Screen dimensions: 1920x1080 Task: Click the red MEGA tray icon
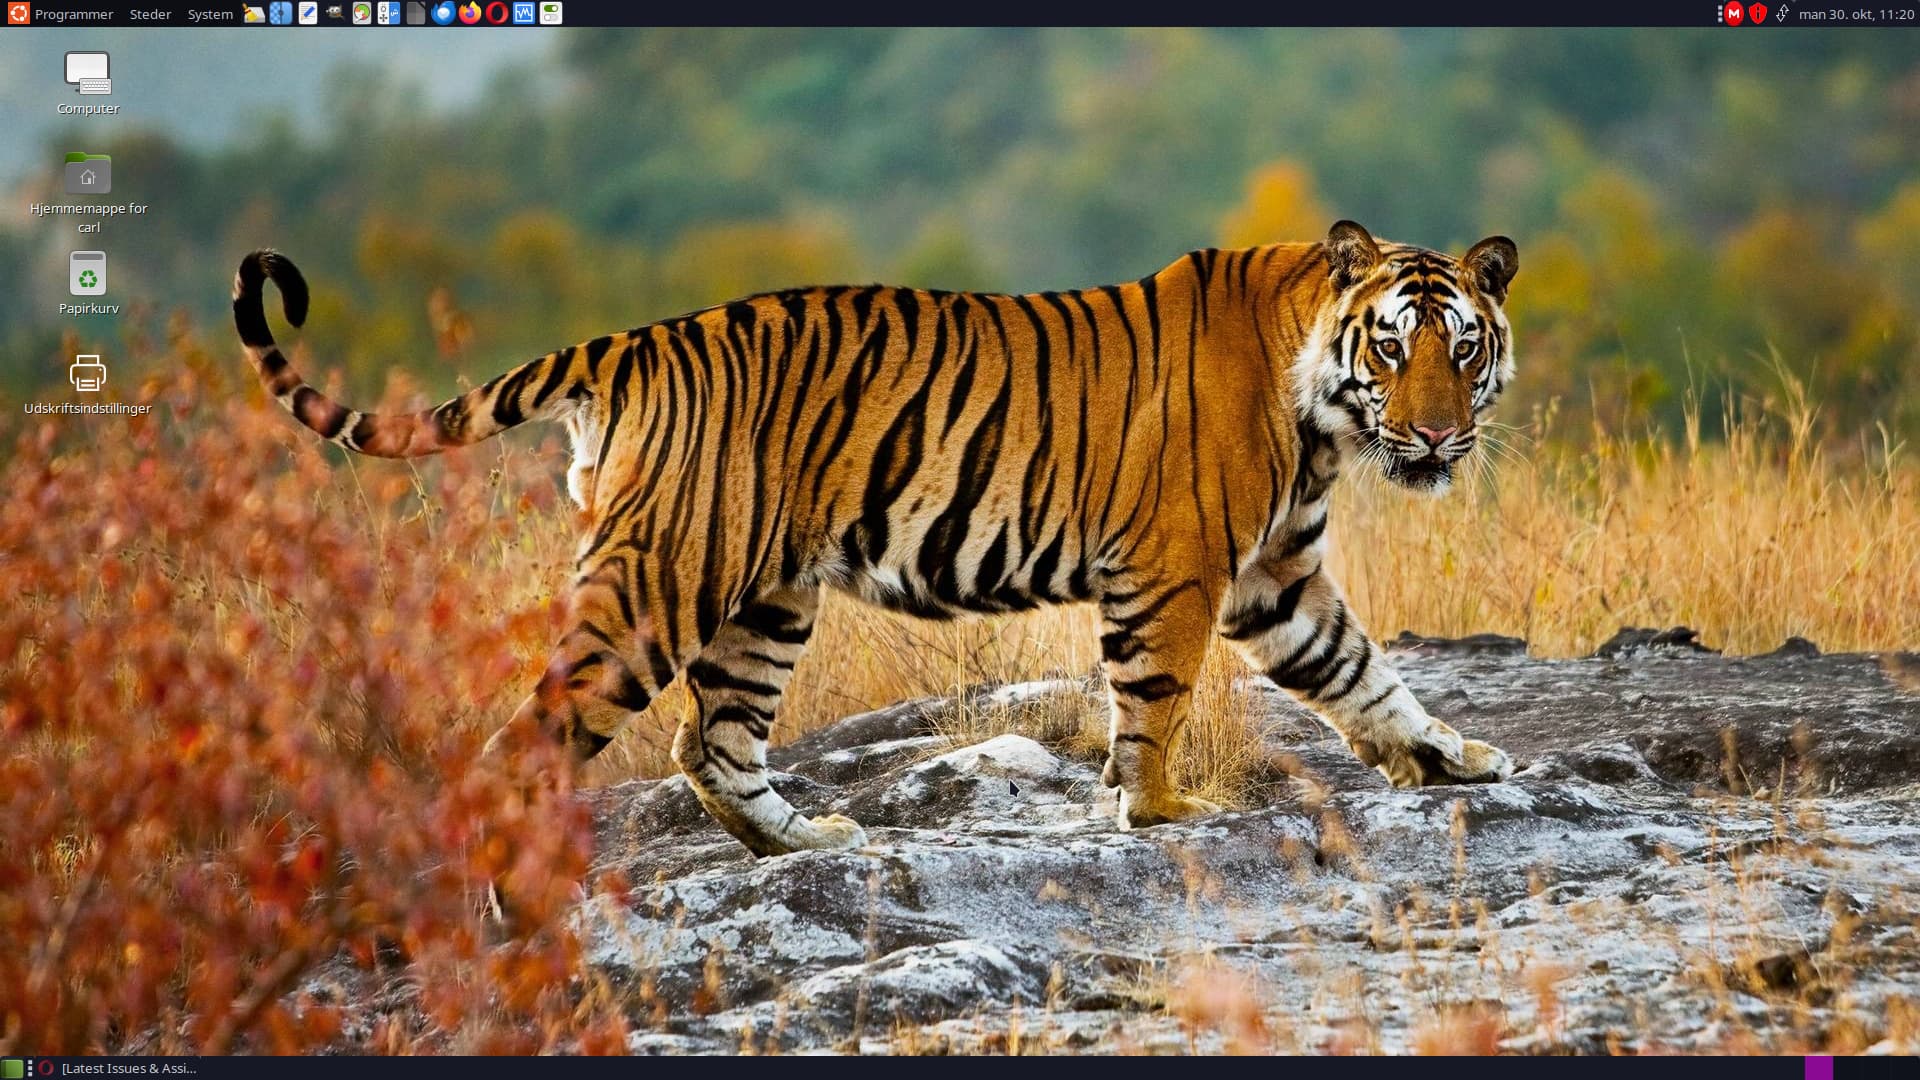[1734, 14]
